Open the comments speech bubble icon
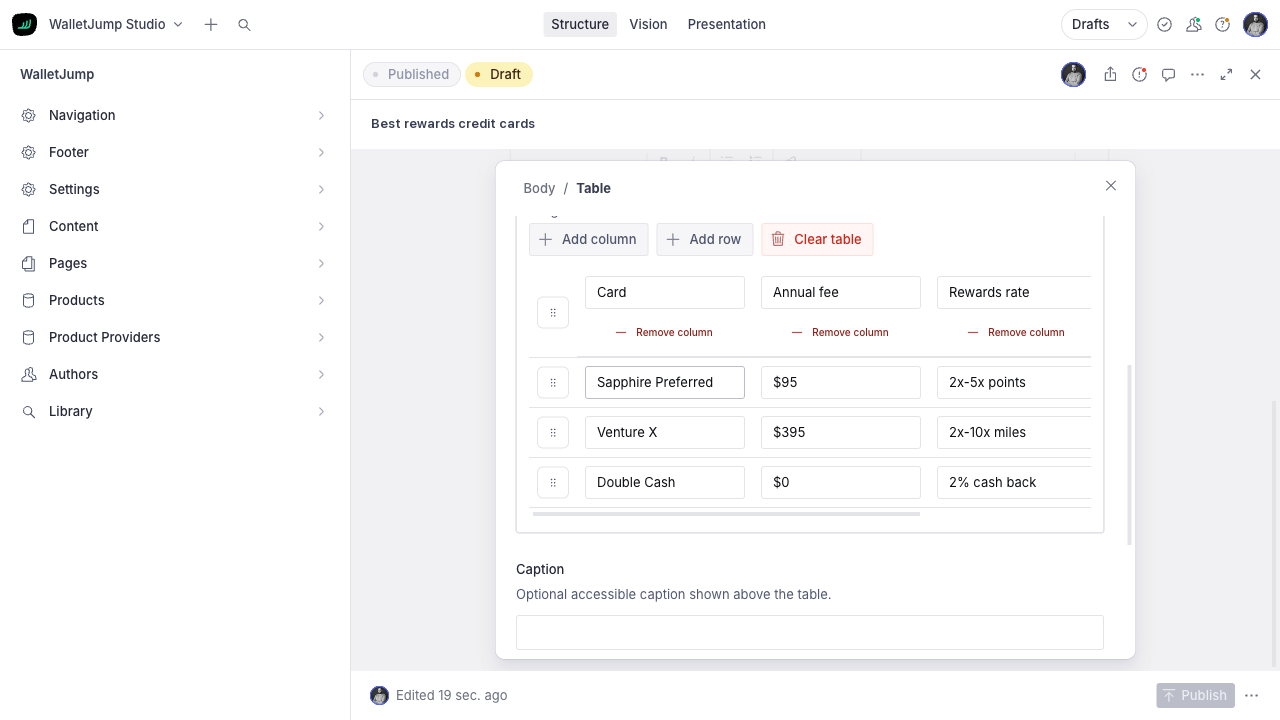Screen dimensions: 1280x720 (1168, 74)
